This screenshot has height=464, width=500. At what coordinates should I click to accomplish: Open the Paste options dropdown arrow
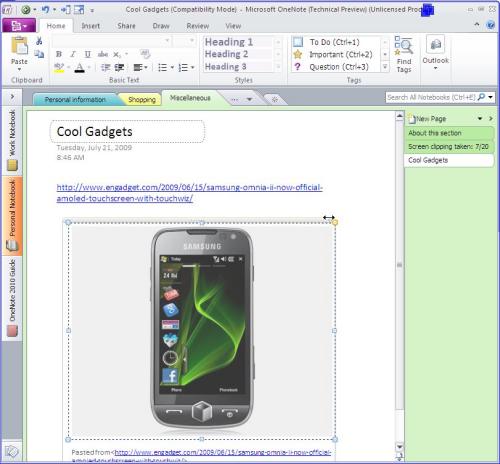click(19, 69)
